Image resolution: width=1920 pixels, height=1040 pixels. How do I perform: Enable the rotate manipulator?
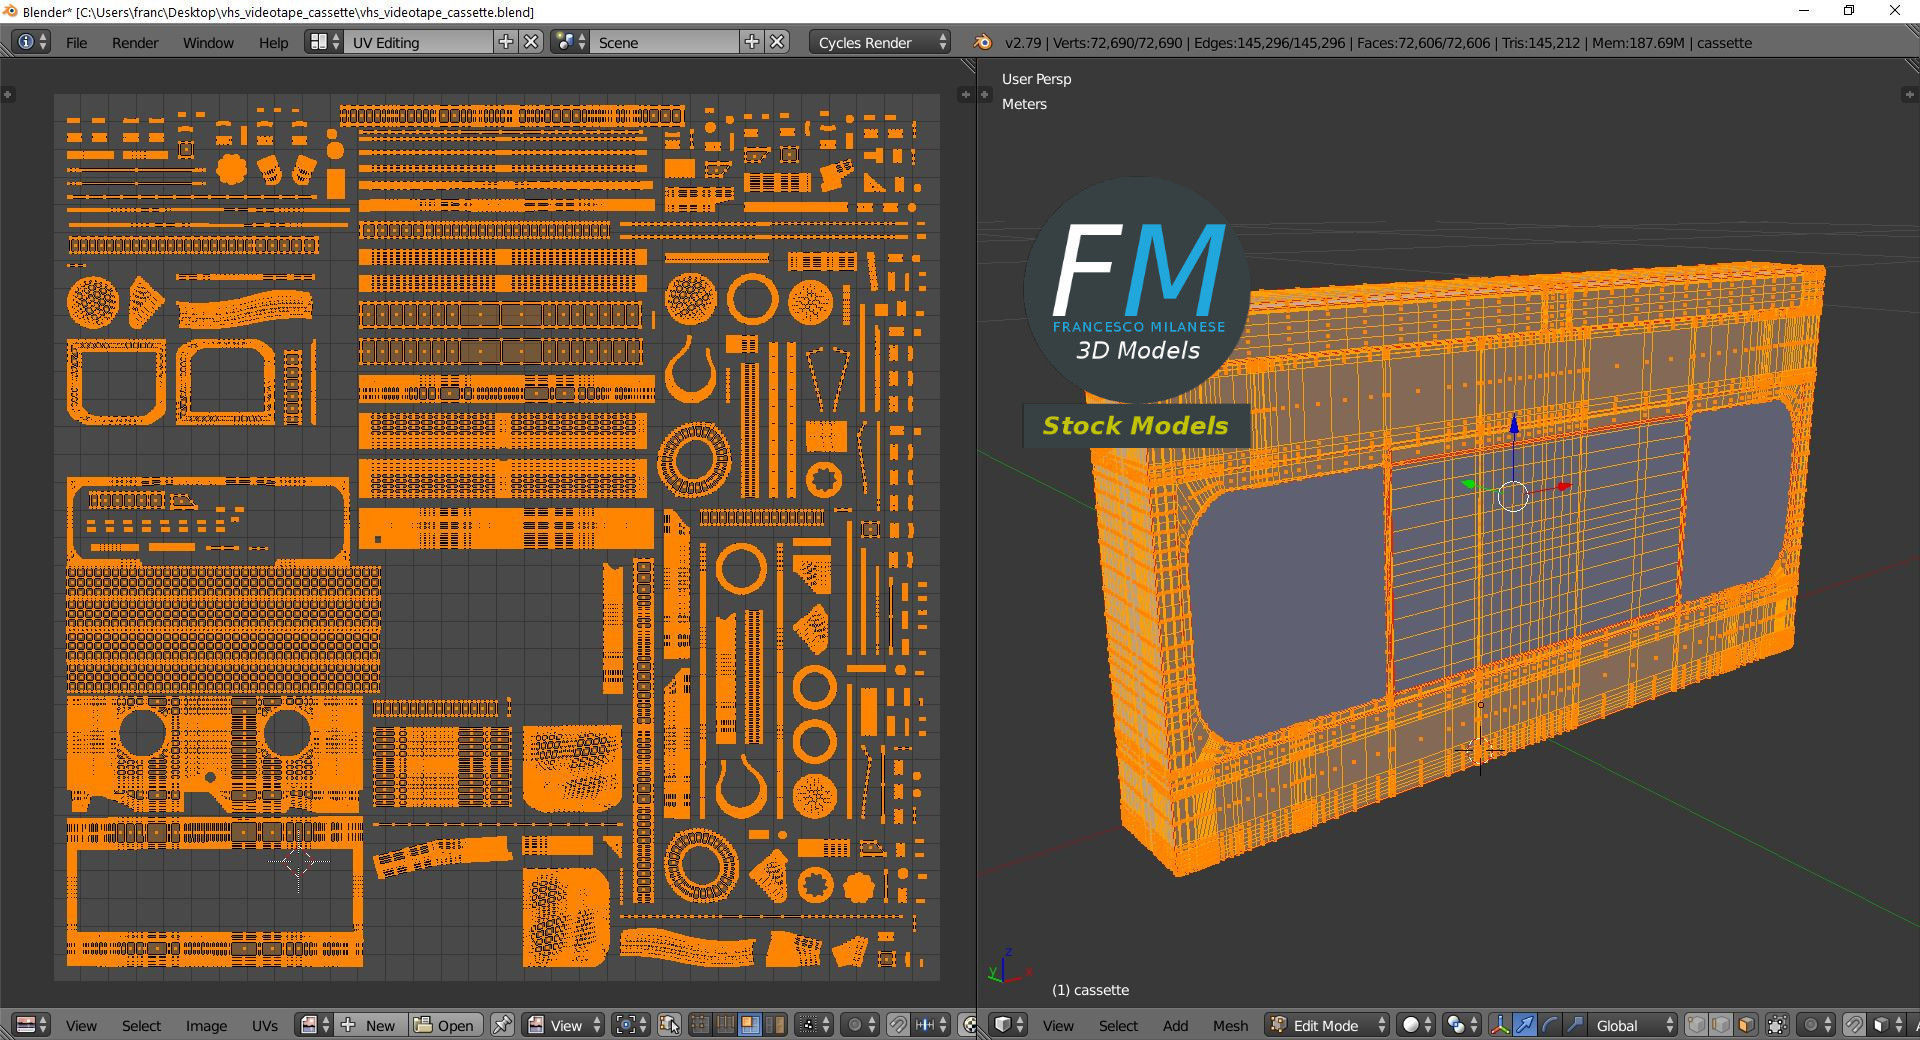(x=1549, y=1025)
